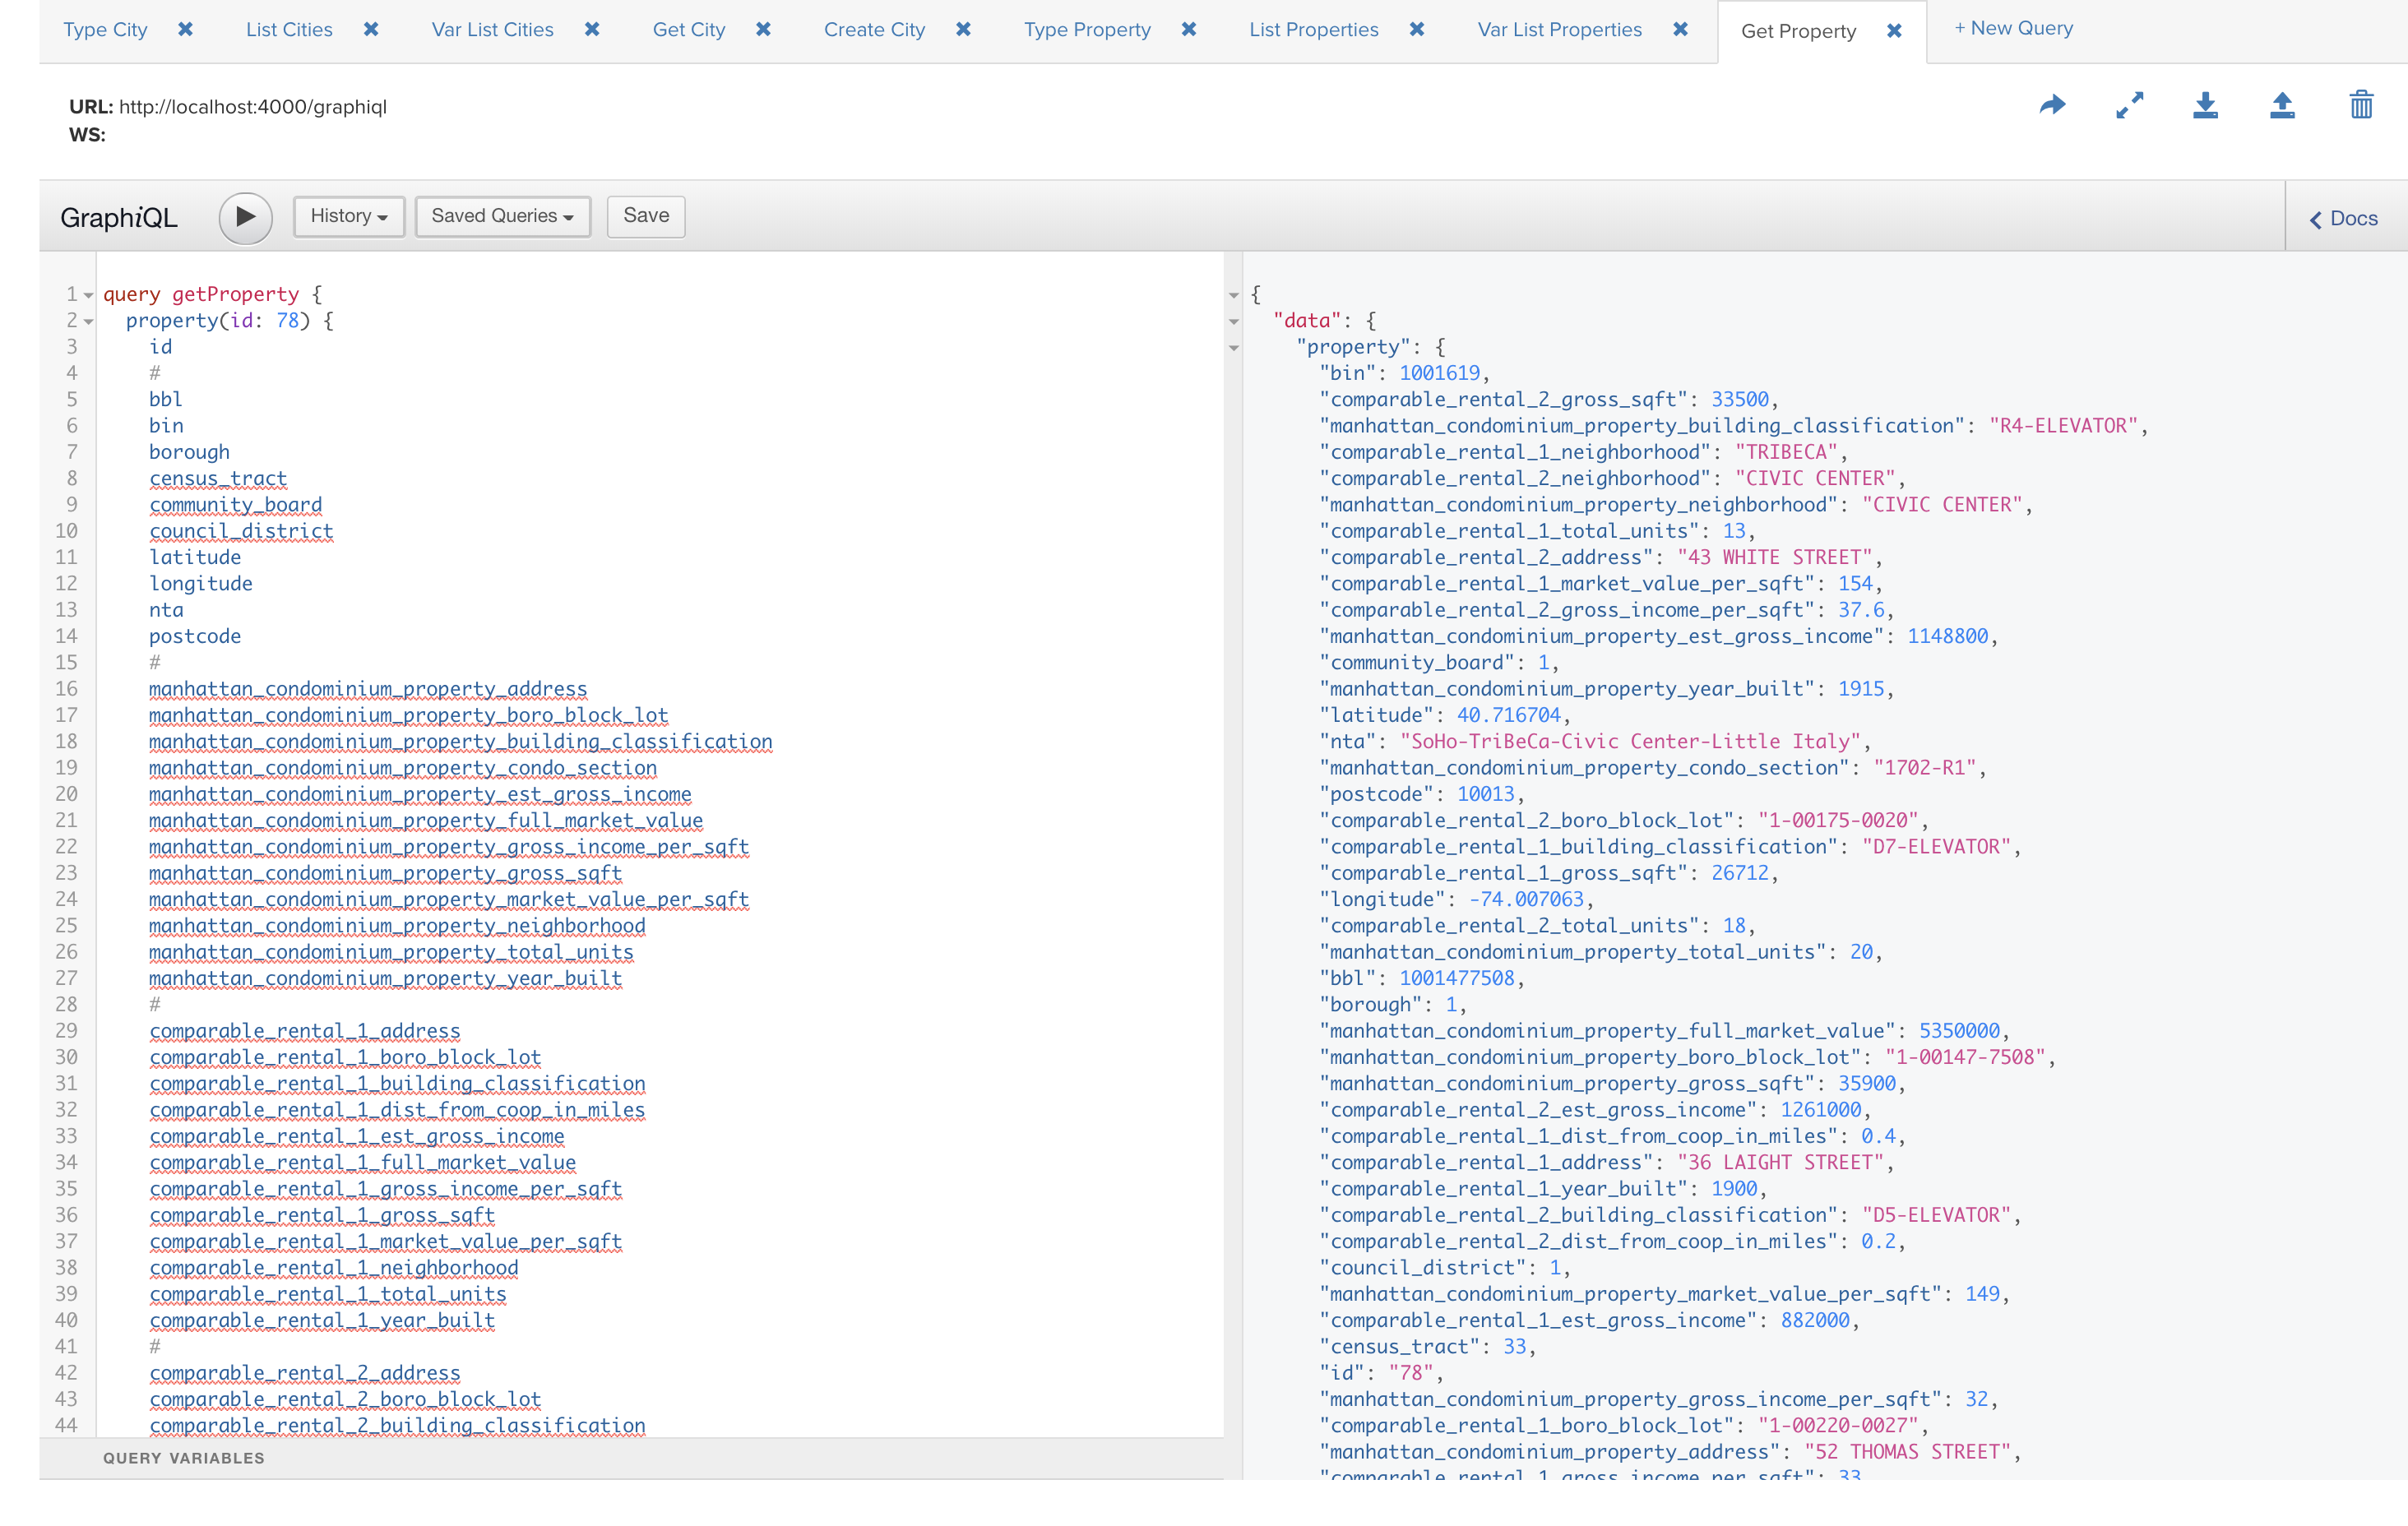Image resolution: width=2408 pixels, height=1526 pixels.
Task: Open the Create City tab
Action: point(874,30)
